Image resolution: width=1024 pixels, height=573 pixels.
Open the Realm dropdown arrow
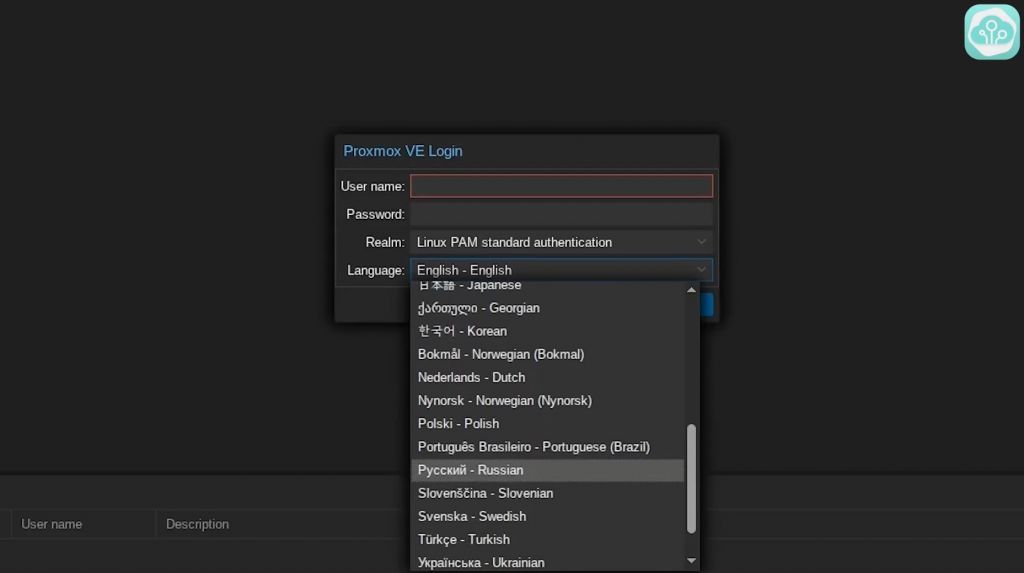coord(701,242)
